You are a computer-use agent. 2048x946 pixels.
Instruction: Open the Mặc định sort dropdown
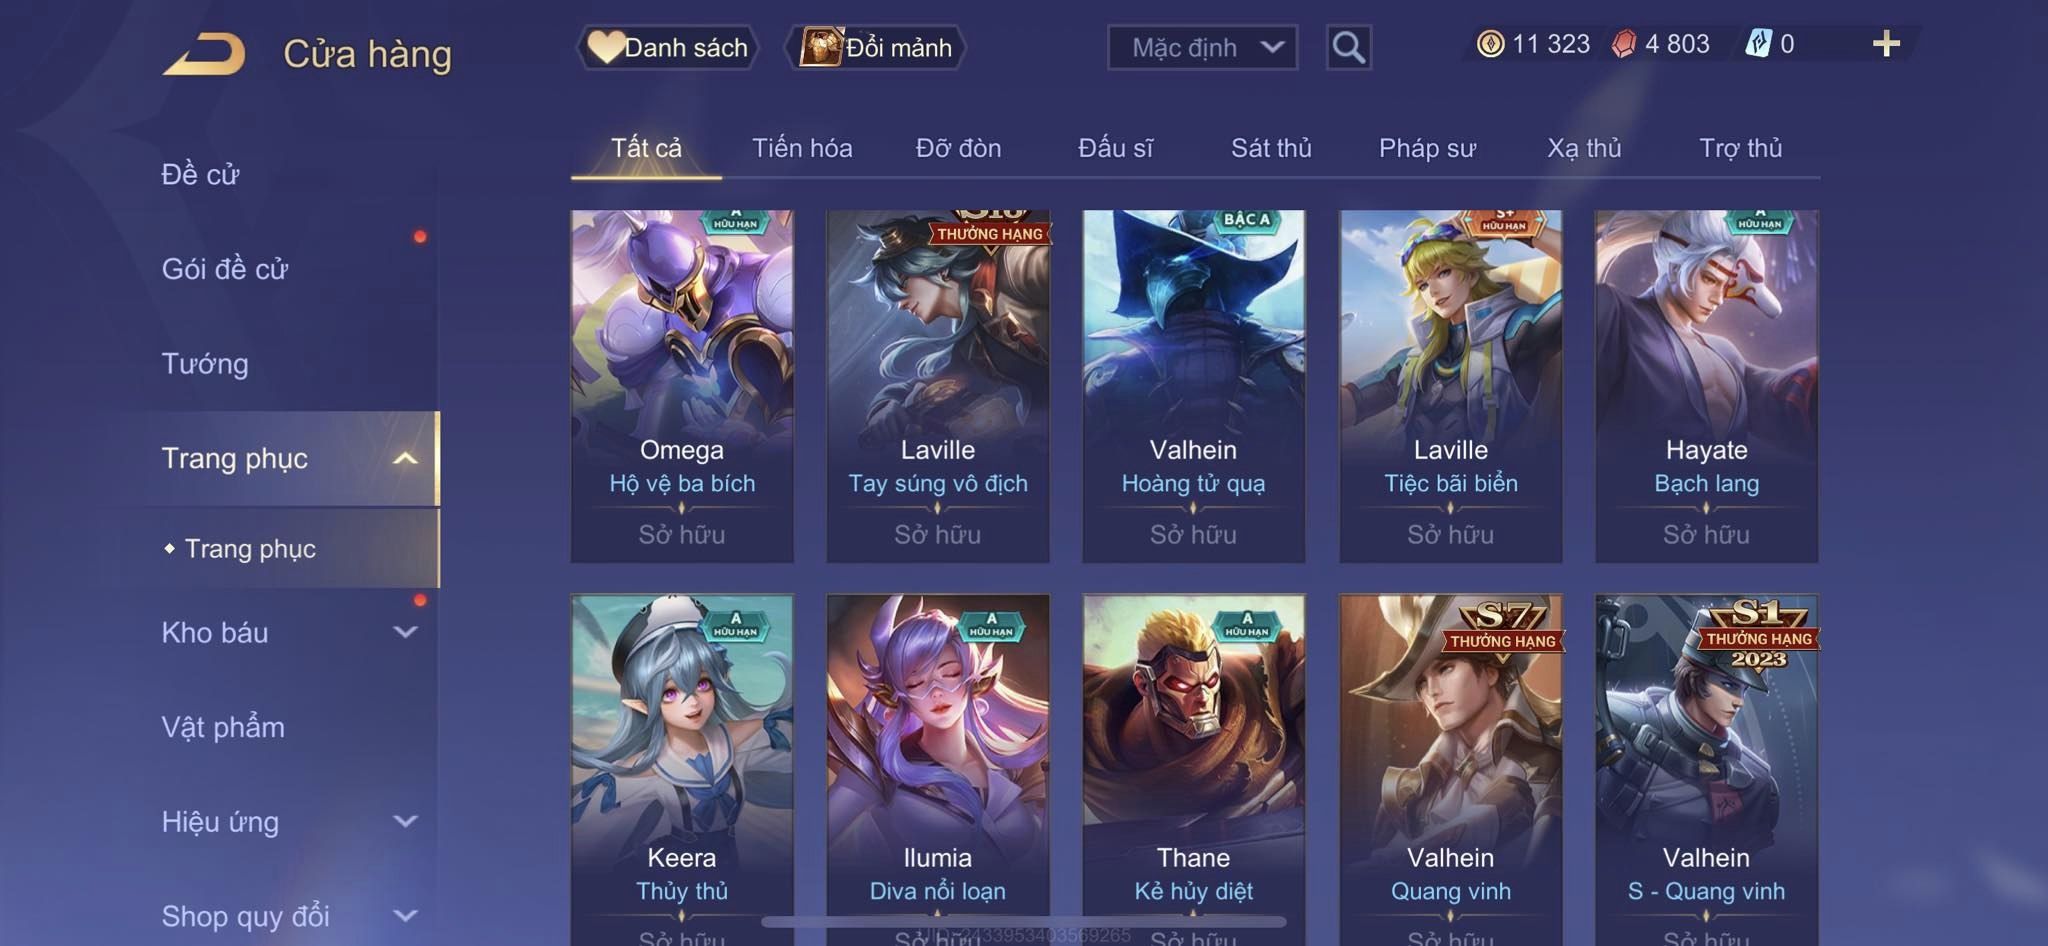(1202, 47)
